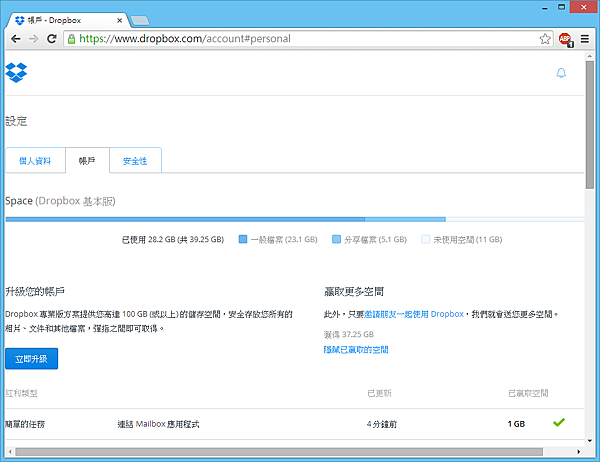Click the horizontal scrollbar right arrow
This screenshot has width=600, height=462.
pos(578,452)
